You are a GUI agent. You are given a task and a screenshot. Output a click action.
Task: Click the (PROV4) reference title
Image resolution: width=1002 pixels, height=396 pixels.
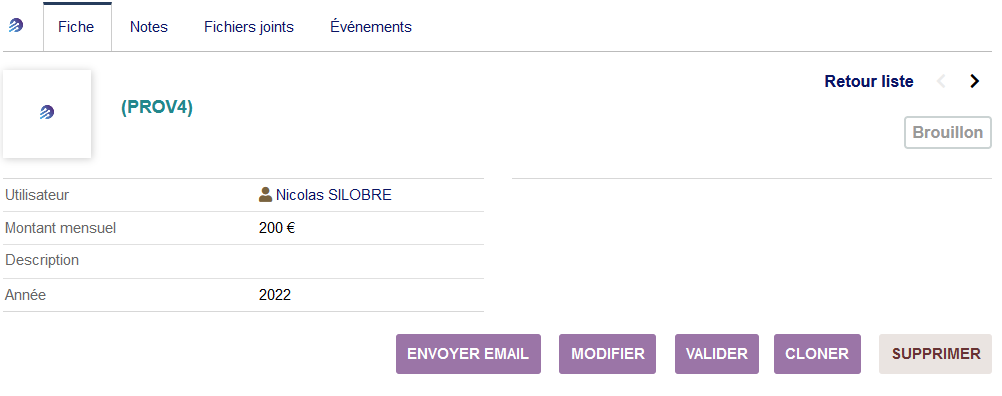(x=157, y=107)
